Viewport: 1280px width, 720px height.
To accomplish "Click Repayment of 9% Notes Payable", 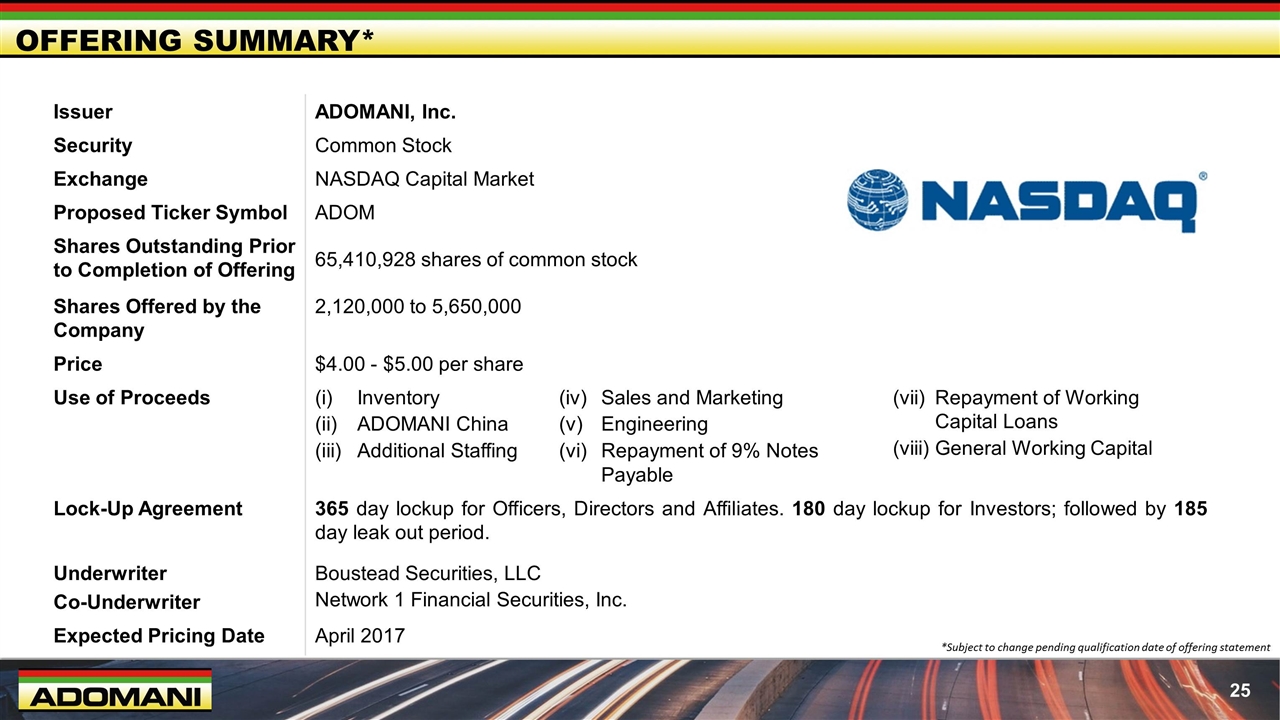I will 709,462.
